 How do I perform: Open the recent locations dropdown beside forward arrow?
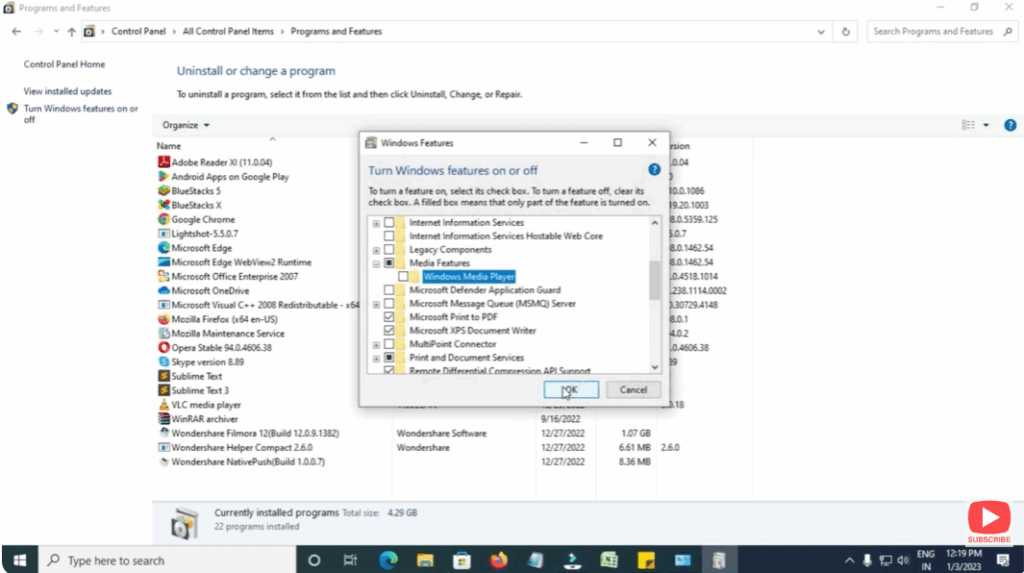click(x=56, y=31)
